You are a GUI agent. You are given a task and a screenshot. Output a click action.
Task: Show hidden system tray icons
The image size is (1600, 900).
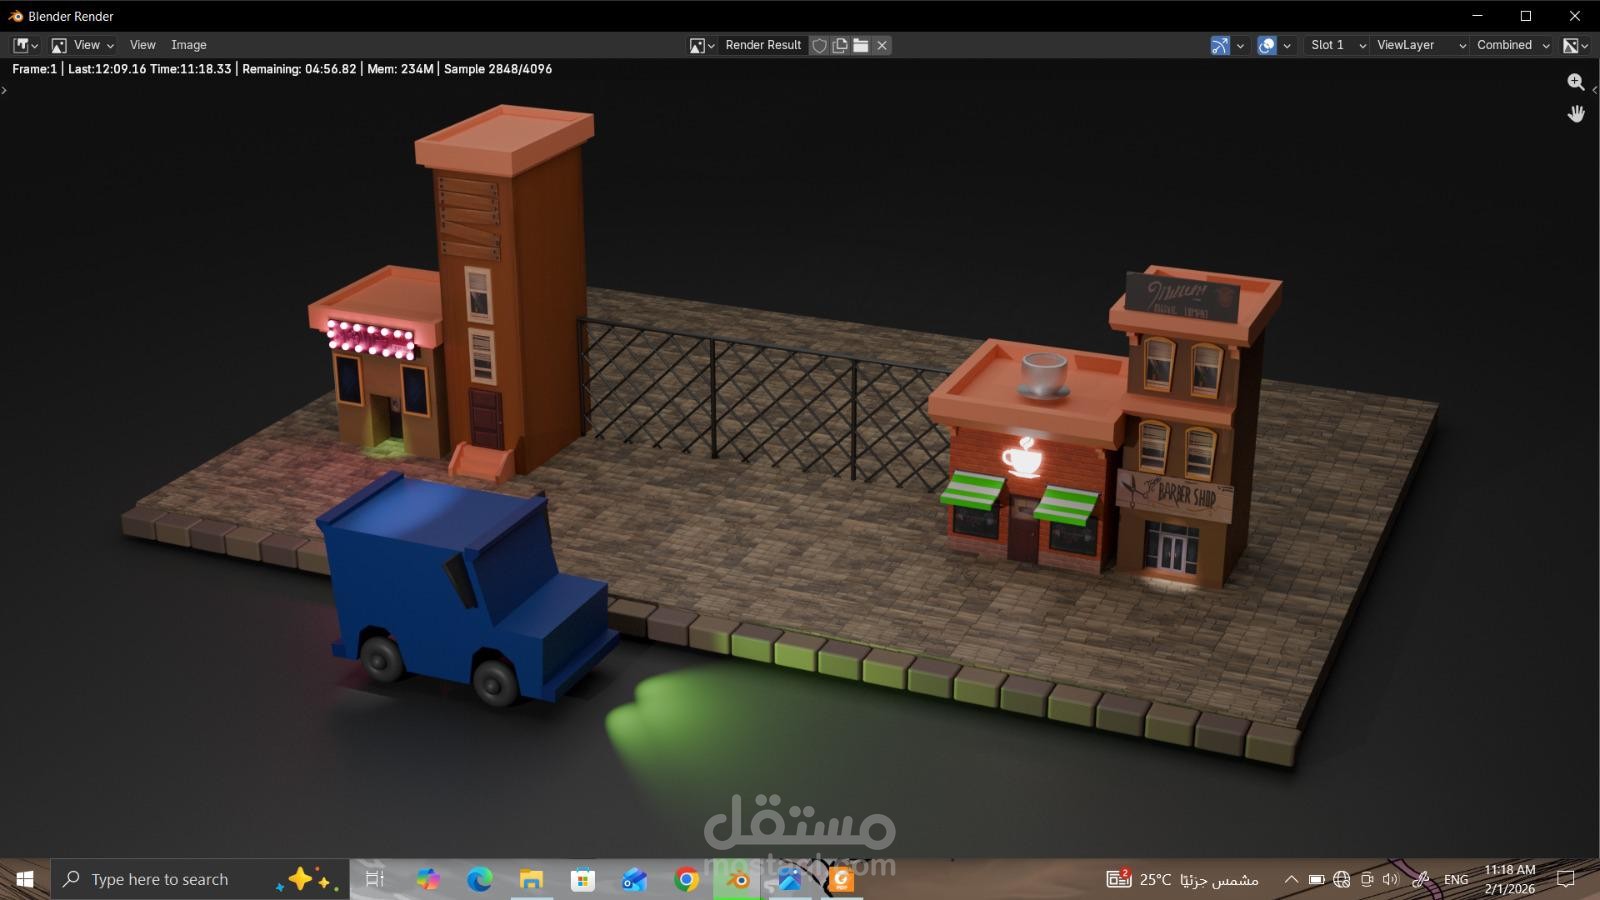tap(1291, 879)
